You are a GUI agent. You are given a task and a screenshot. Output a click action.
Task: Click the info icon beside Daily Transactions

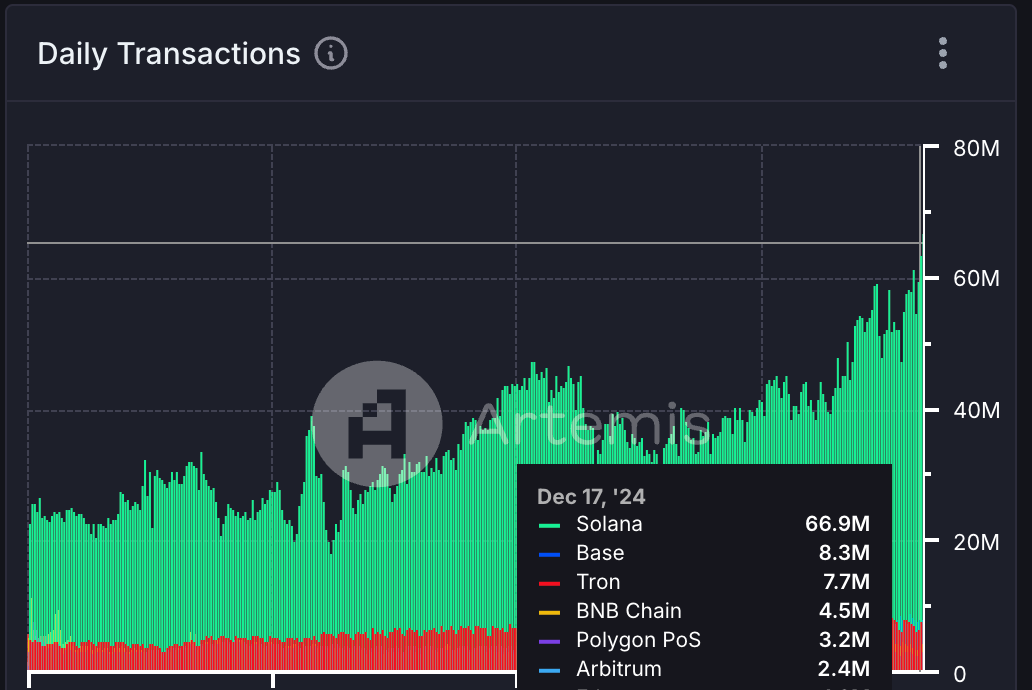(x=331, y=53)
